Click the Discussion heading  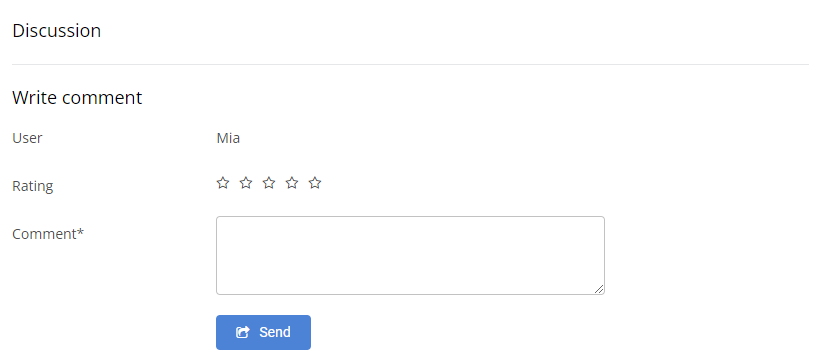click(x=56, y=31)
